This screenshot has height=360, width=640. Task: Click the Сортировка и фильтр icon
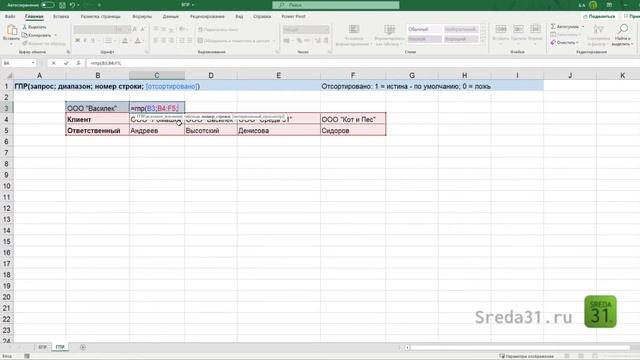(598, 30)
